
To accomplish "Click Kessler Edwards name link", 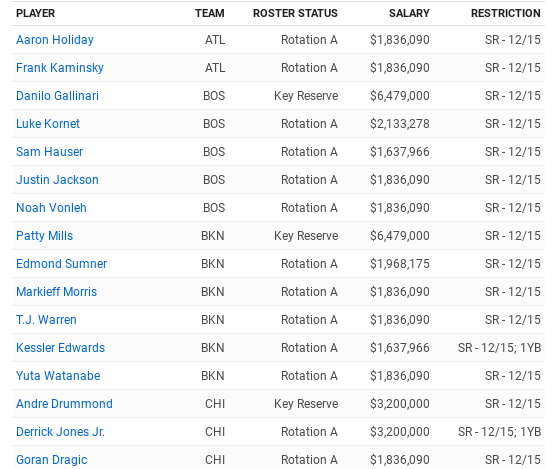I will pyautogui.click(x=61, y=348).
